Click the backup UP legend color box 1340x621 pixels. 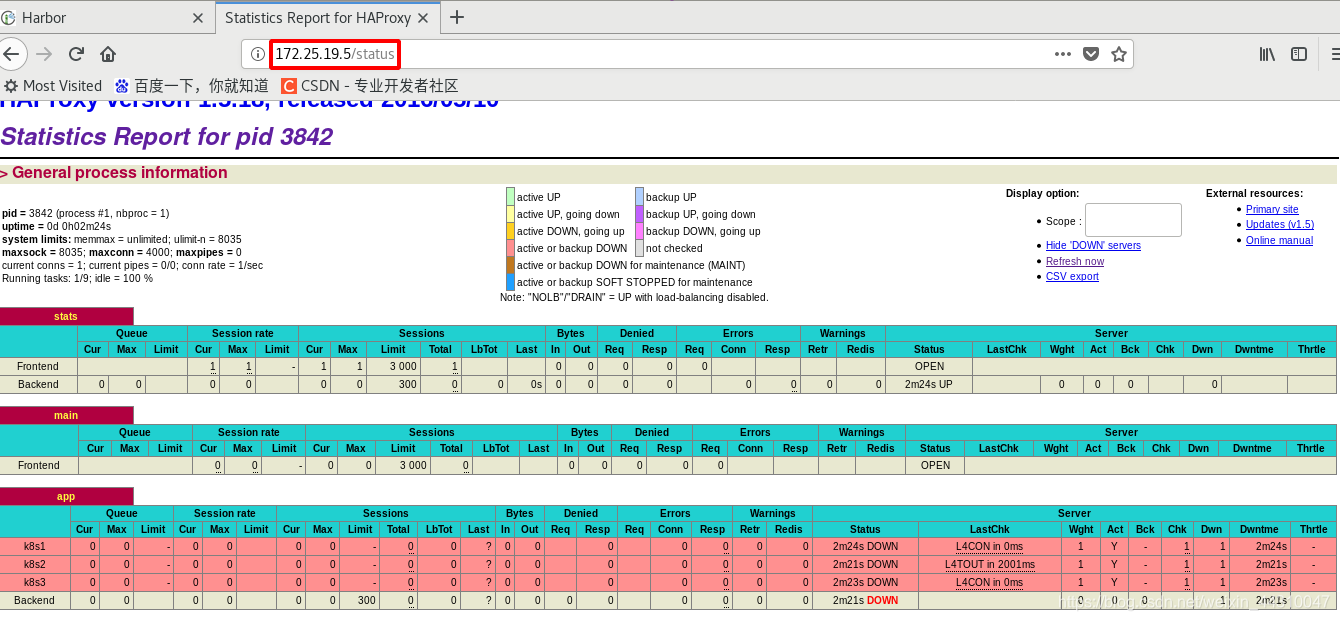(x=639, y=197)
